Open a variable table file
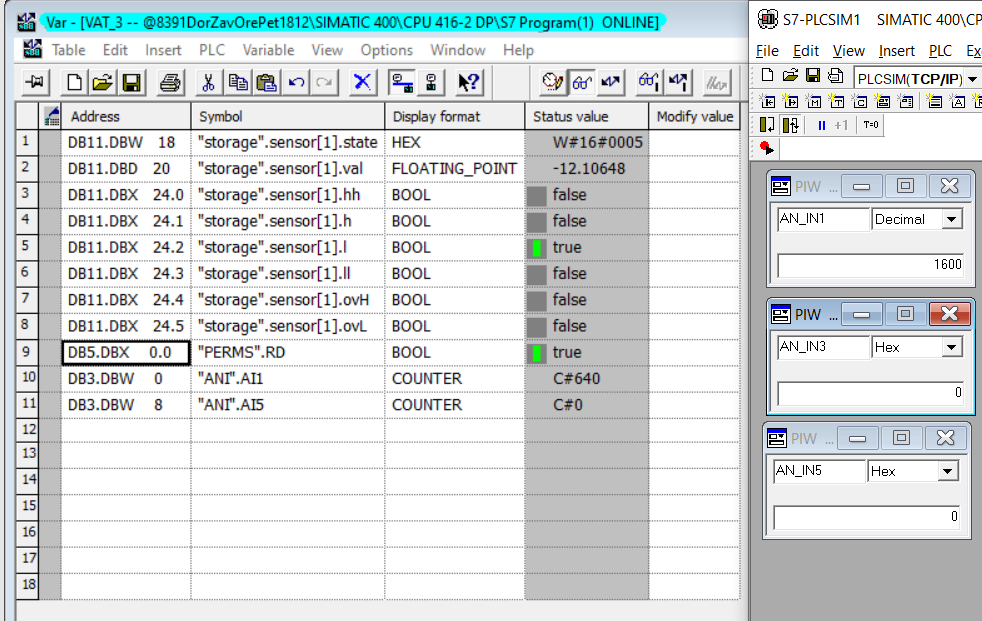The height and width of the screenshot is (621, 982). pos(103,83)
